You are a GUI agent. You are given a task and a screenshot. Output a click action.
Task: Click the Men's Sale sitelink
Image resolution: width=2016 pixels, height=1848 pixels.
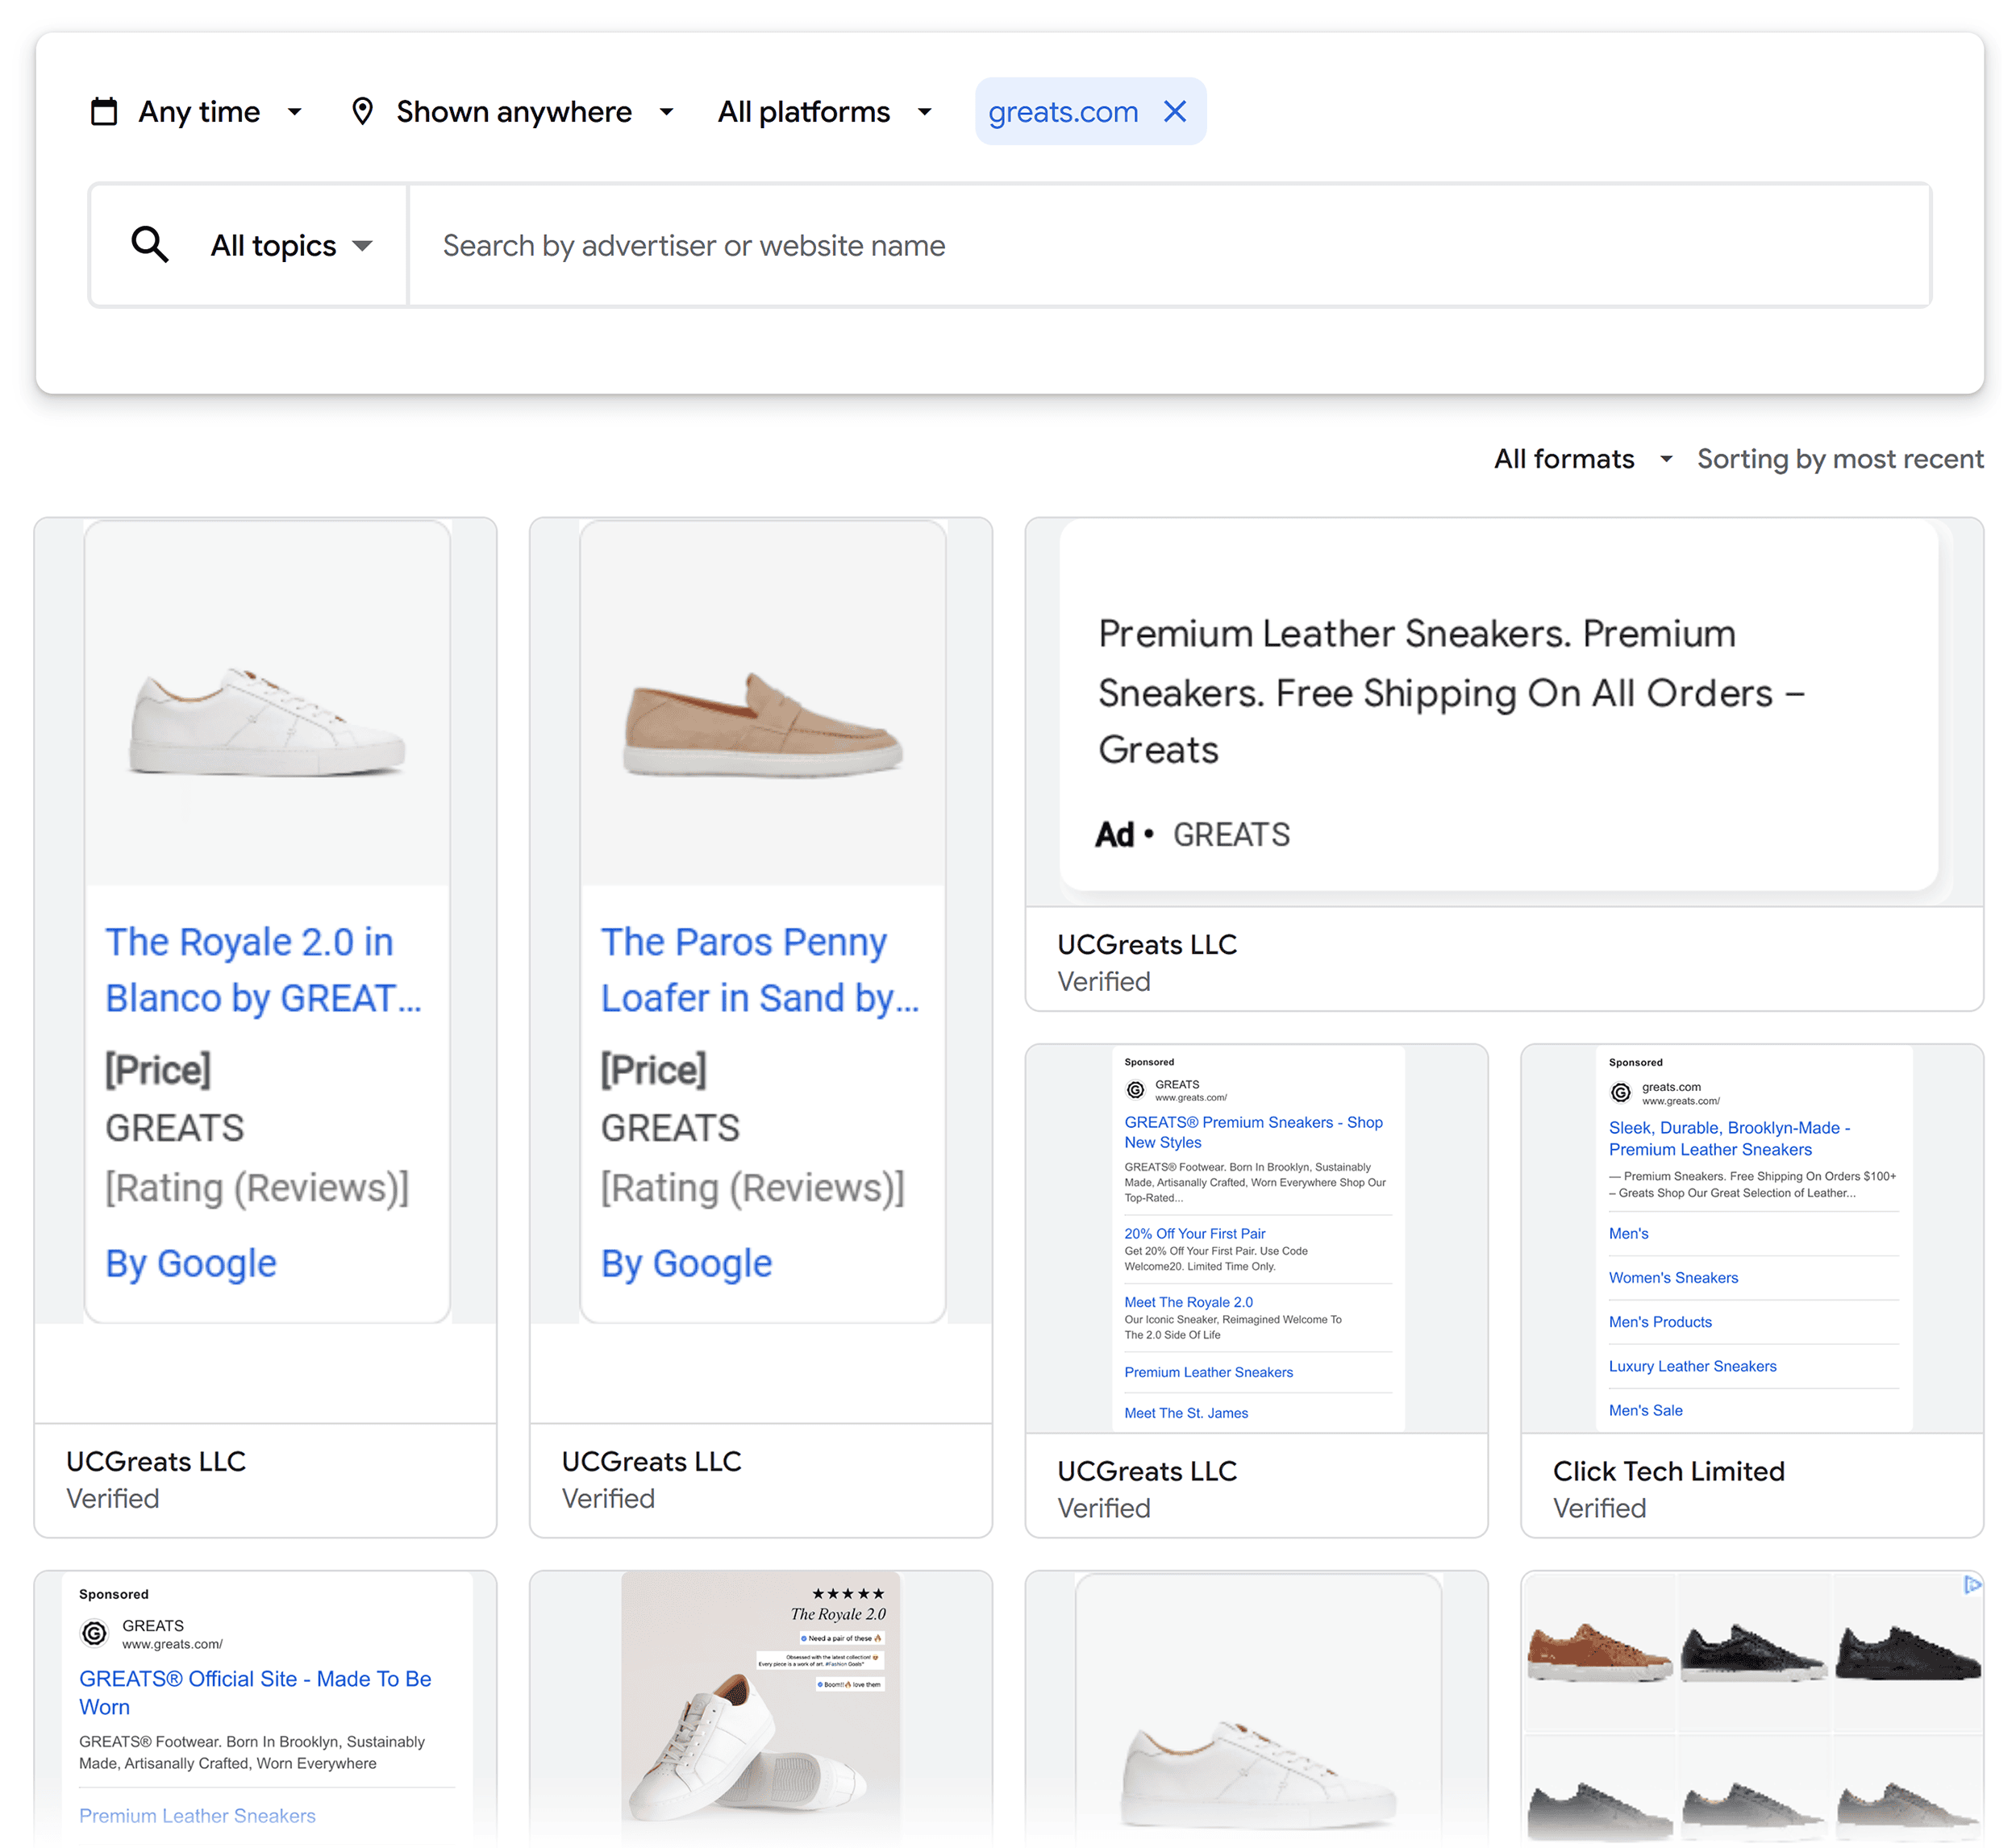[1645, 1409]
